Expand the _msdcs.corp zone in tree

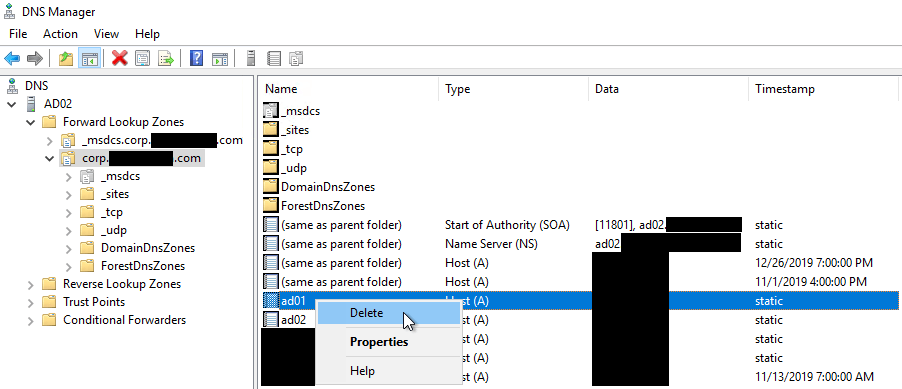pyautogui.click(x=49, y=140)
